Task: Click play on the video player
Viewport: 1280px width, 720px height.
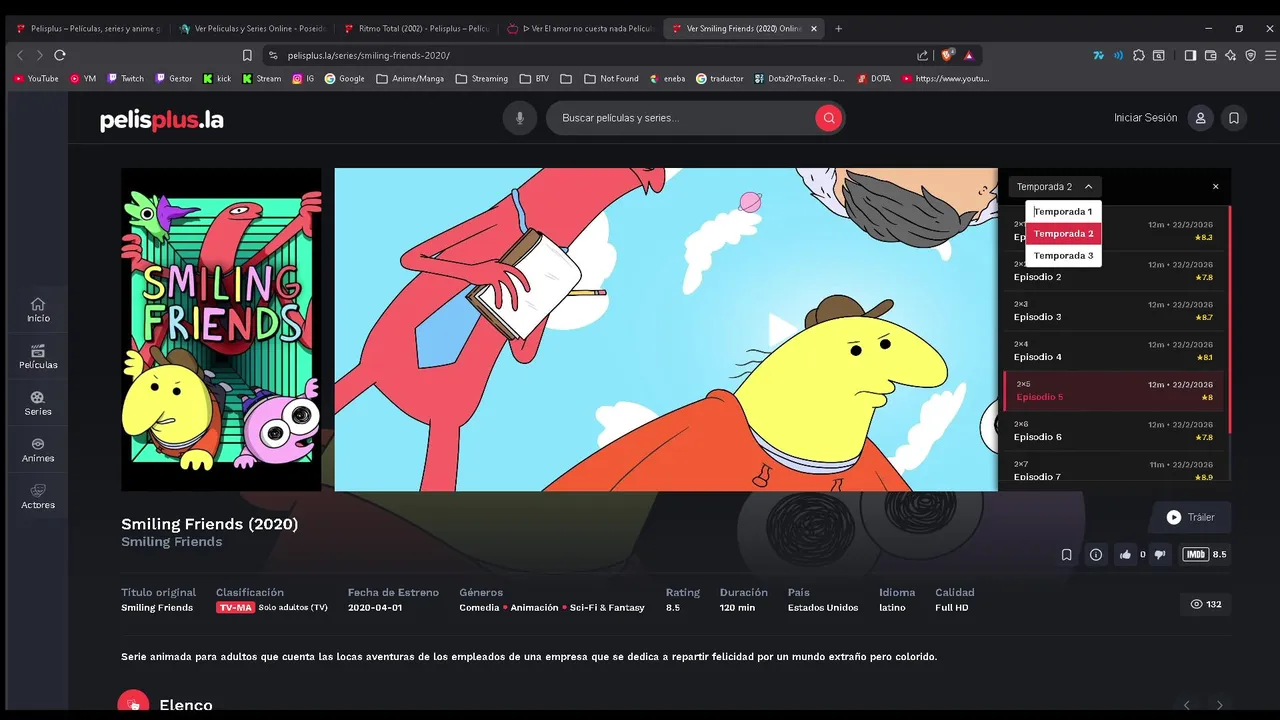Action: point(784,329)
